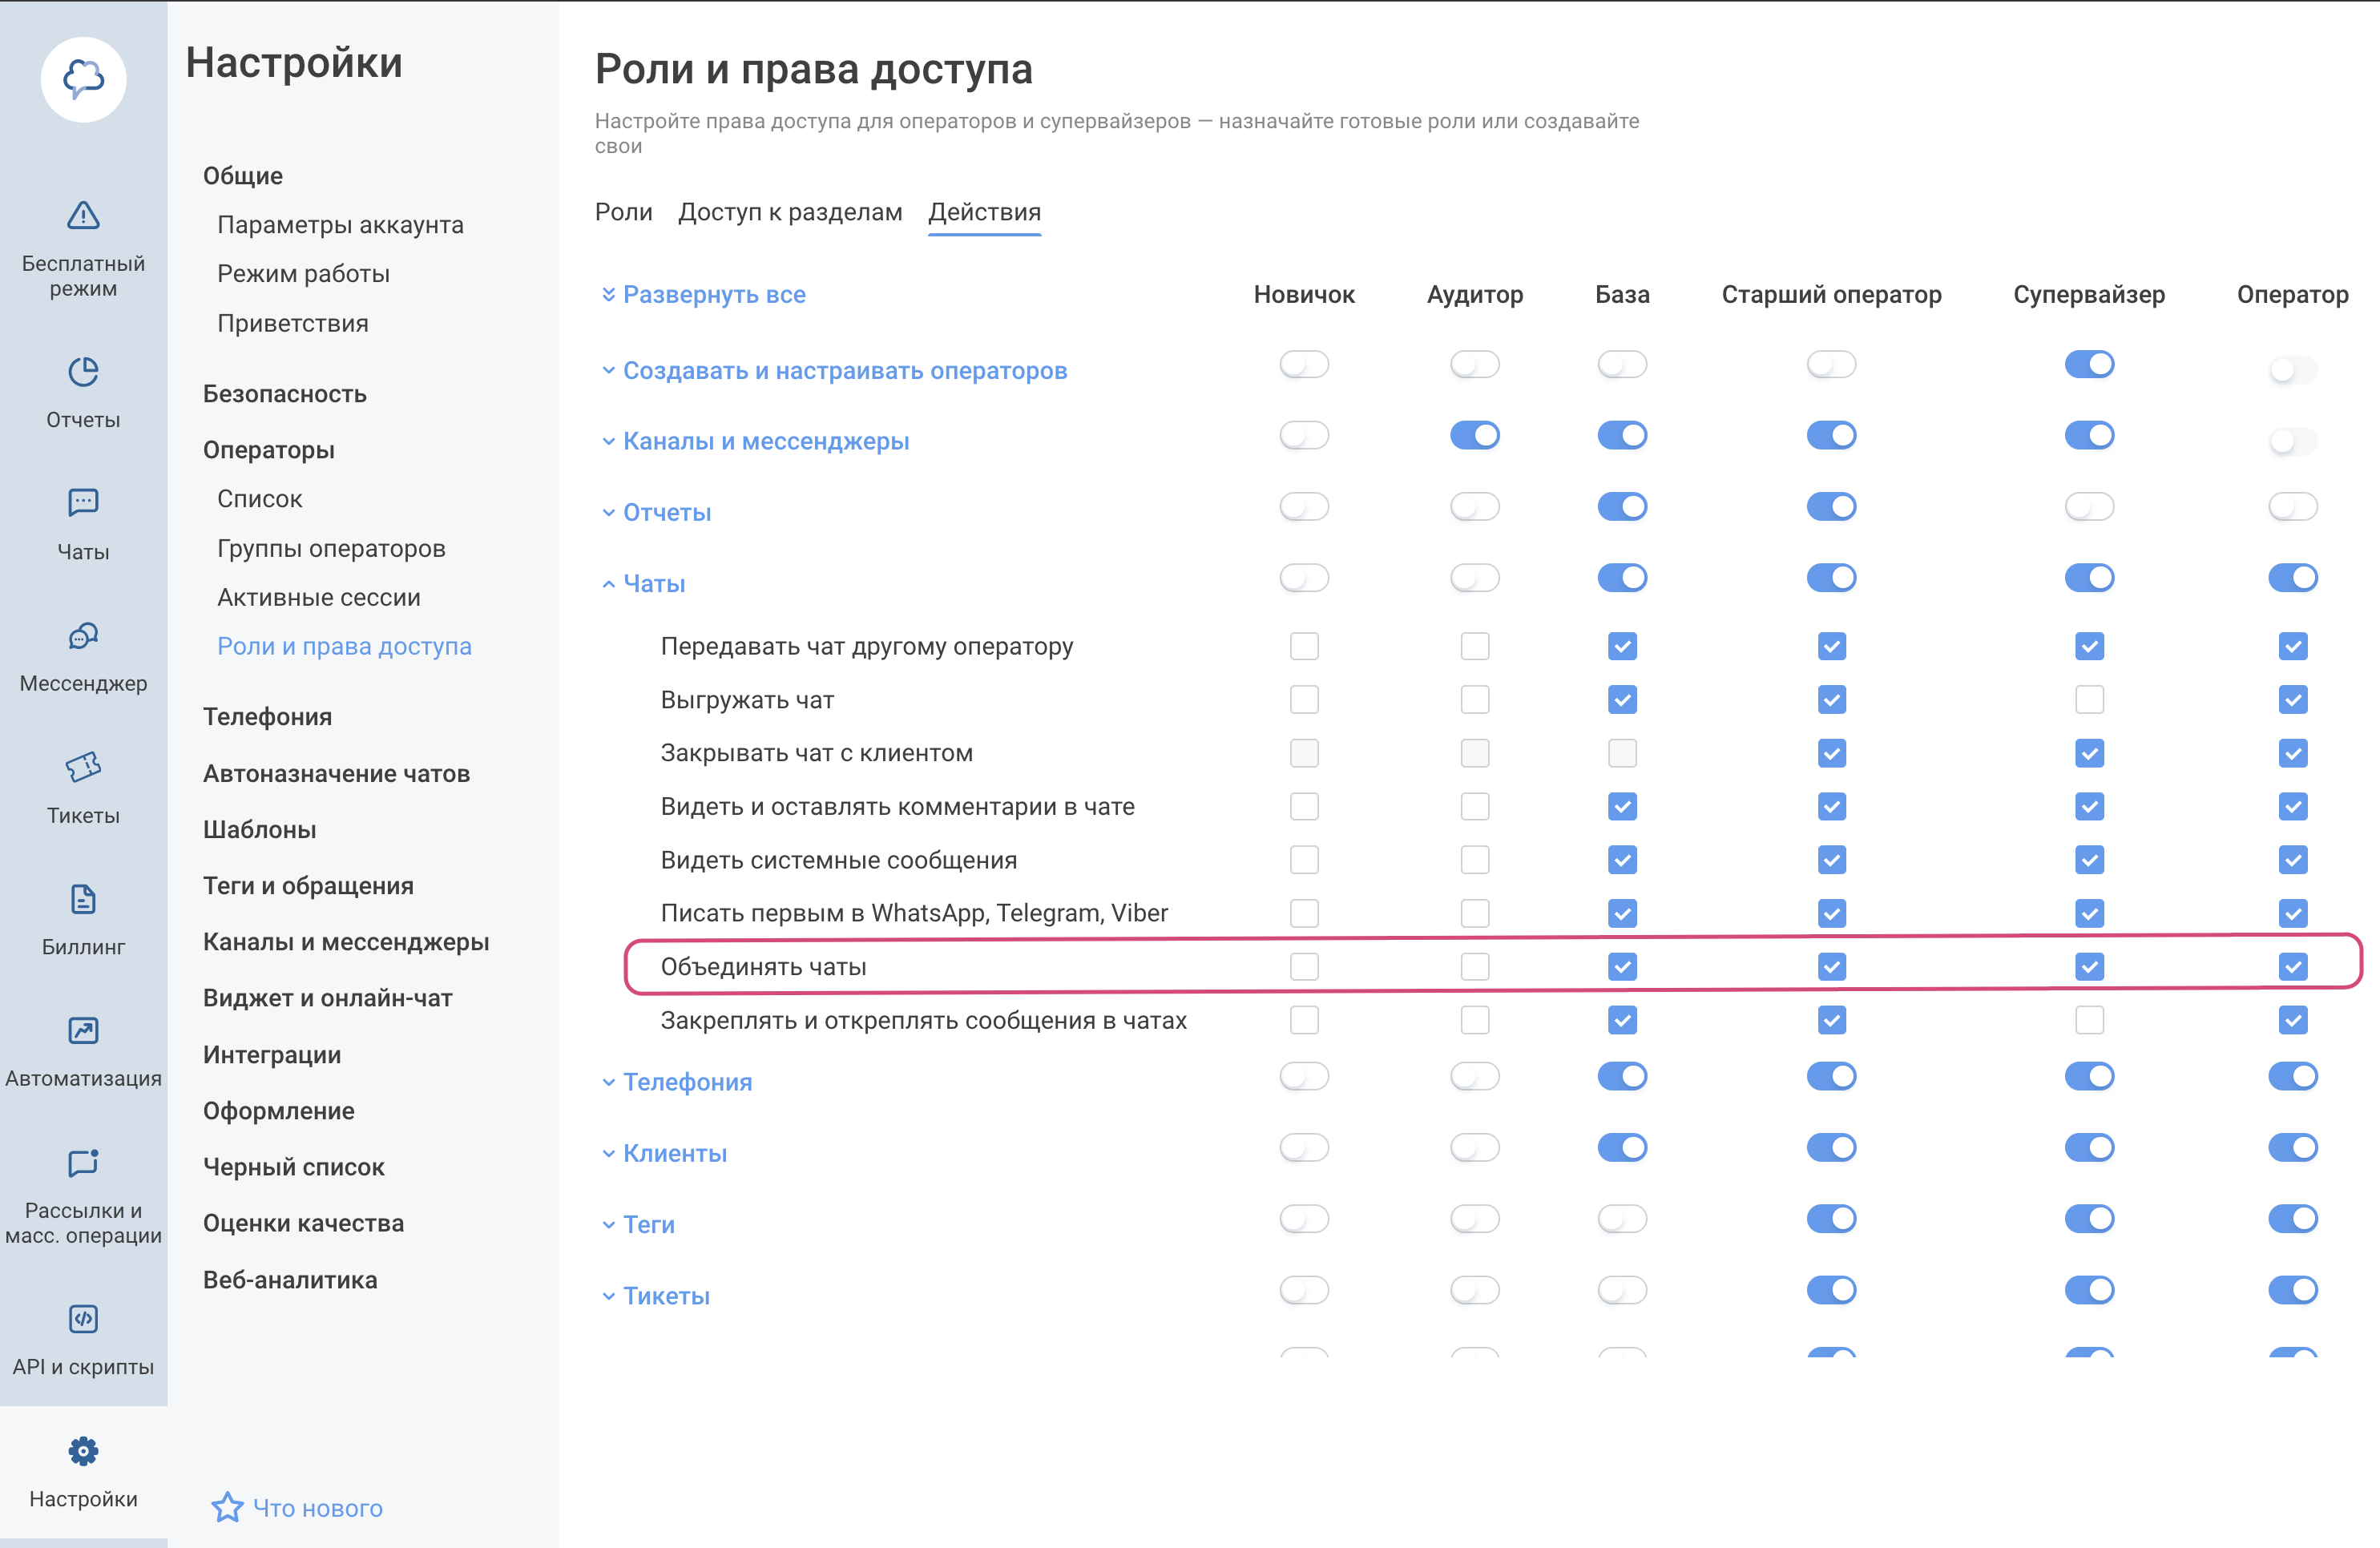
Task: Toggle Отчеты permission for Супервайзер
Action: click(2088, 507)
